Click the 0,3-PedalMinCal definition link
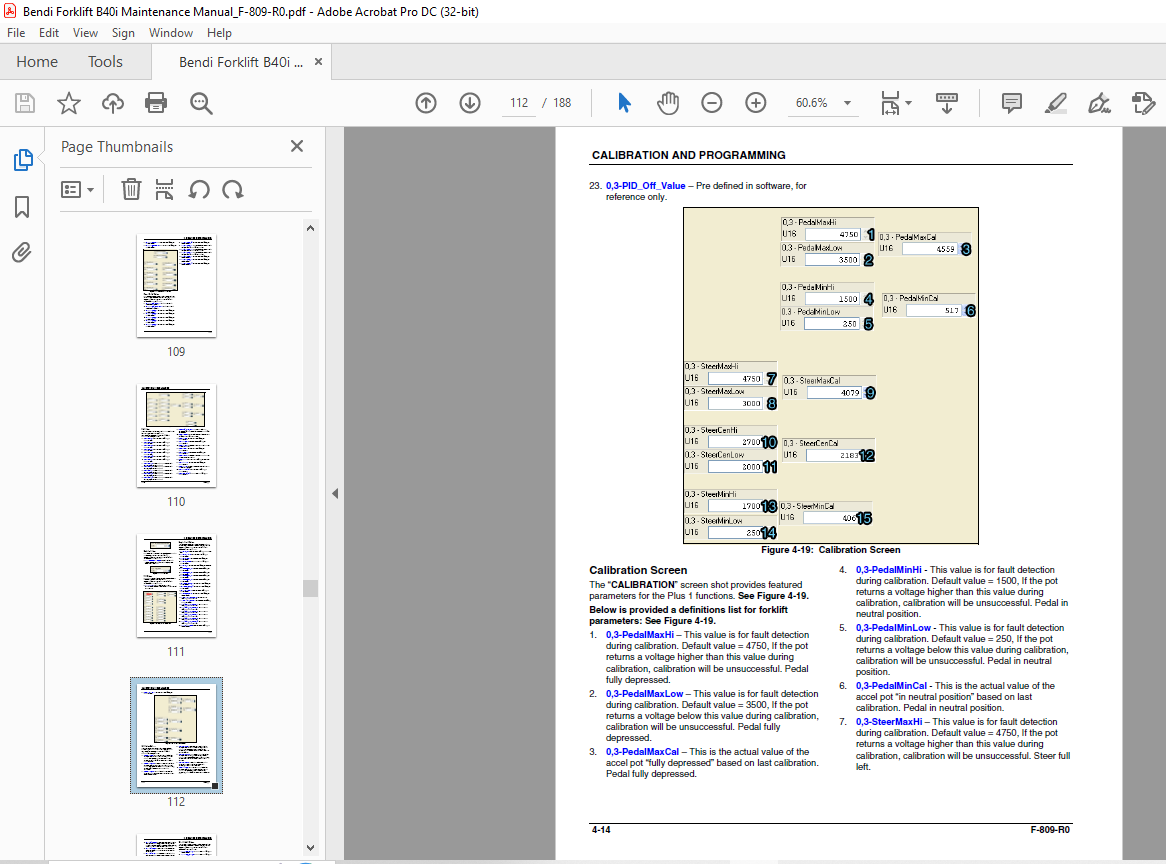This screenshot has width=1166, height=864. coord(892,686)
